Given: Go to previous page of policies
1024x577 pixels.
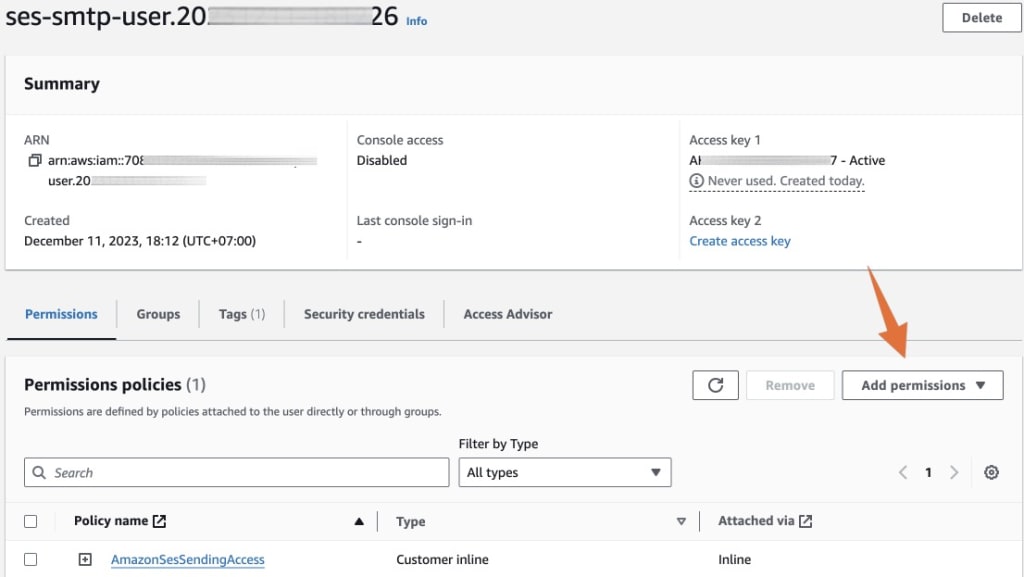Looking at the screenshot, I should click(x=903, y=472).
